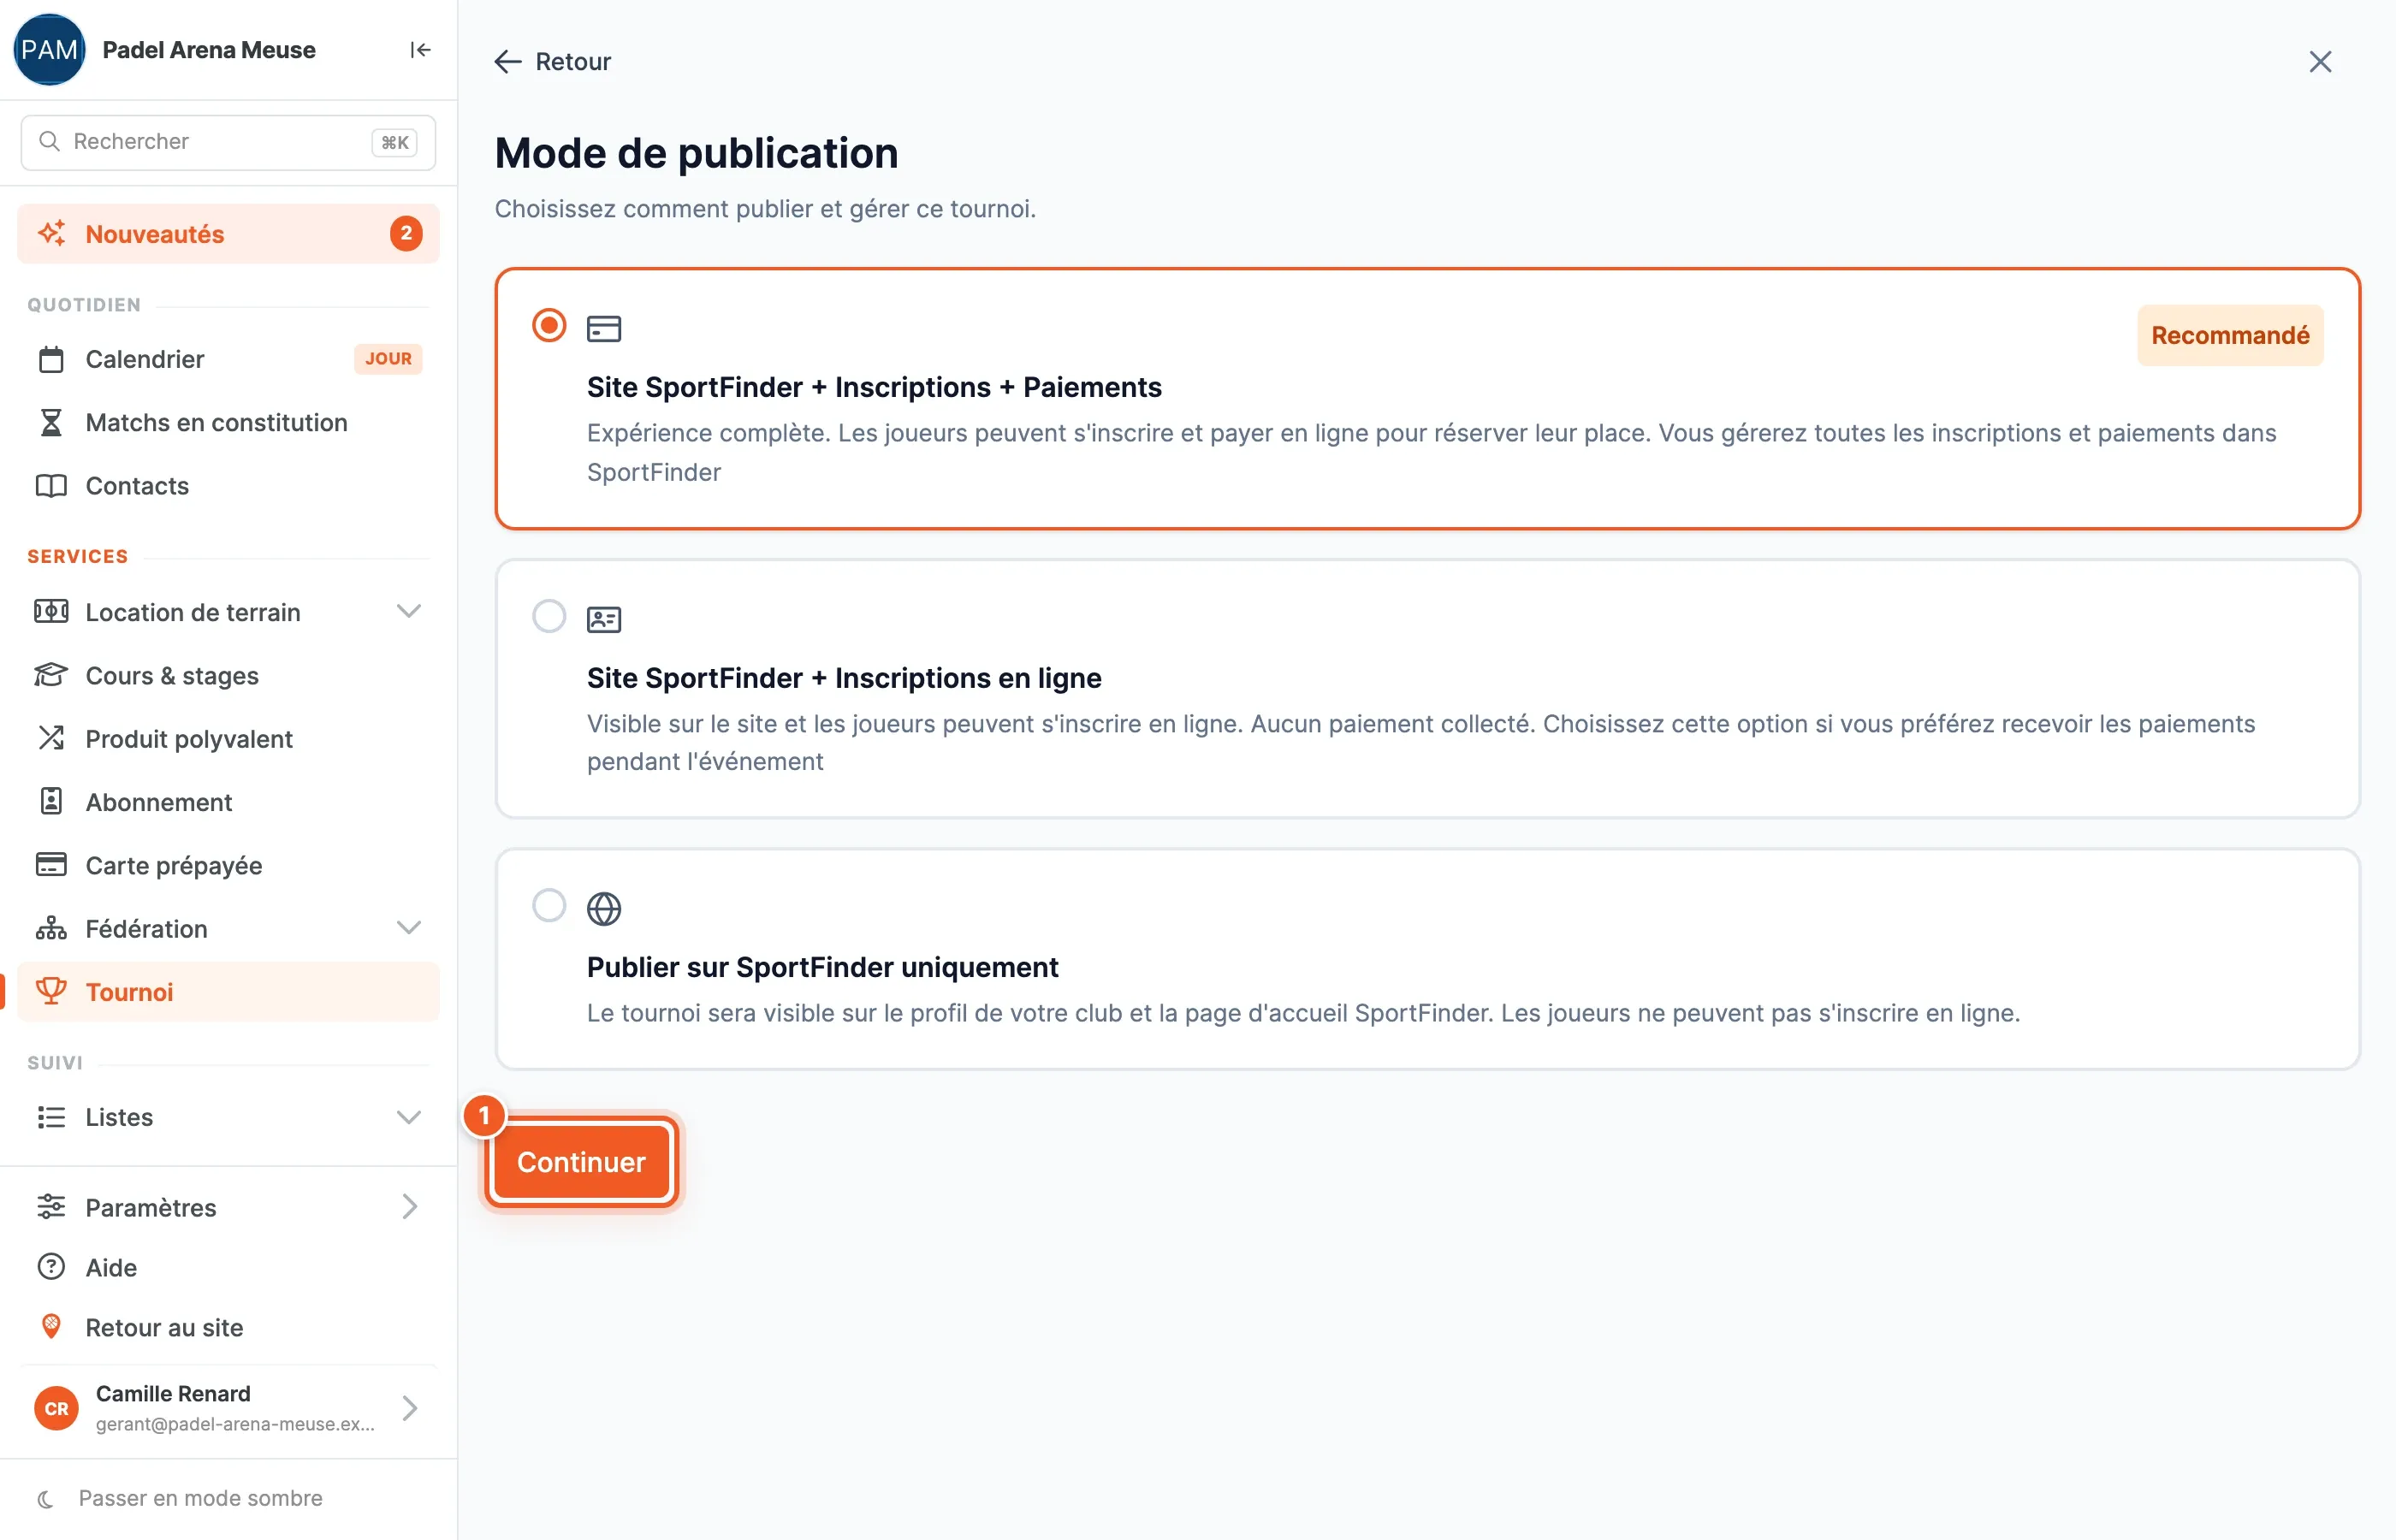Viewport: 2396px width, 1540px height.
Task: Click the Recommandé badge
Action: click(2230, 335)
